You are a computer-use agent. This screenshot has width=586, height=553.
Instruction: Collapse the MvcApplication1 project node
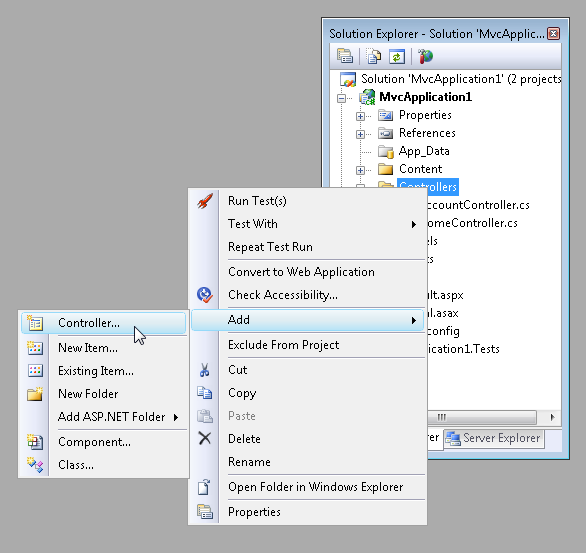point(341,98)
